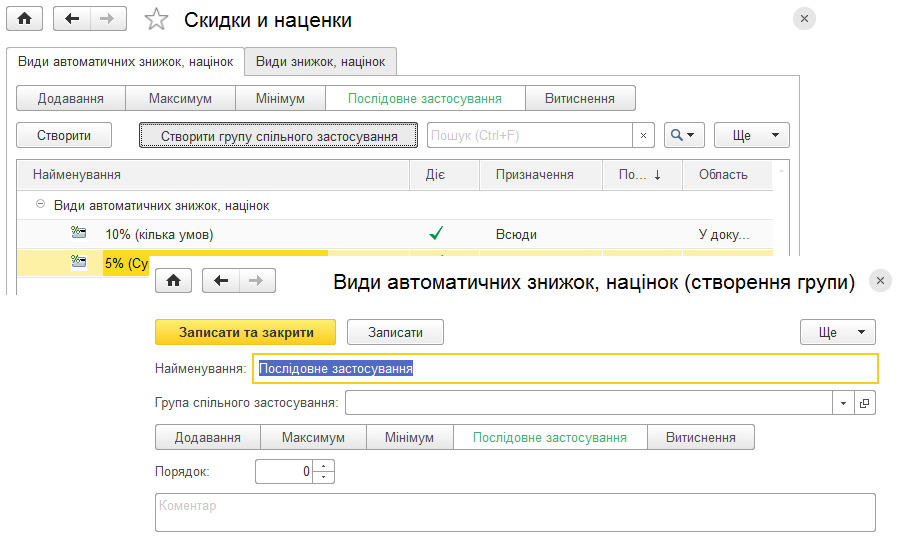Click the Область column header
This screenshot has width=900, height=540.
tap(727, 174)
